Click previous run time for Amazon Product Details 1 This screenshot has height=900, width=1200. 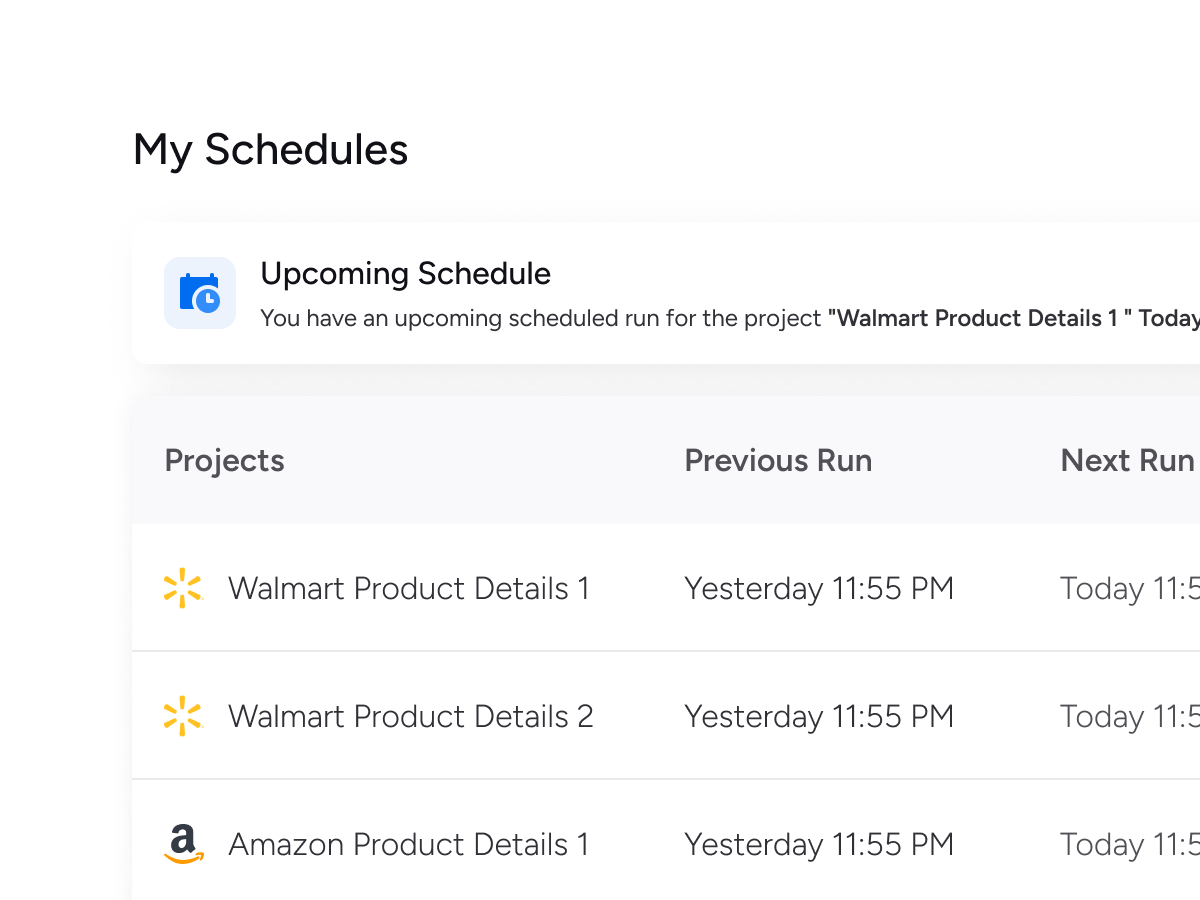[x=818, y=844]
